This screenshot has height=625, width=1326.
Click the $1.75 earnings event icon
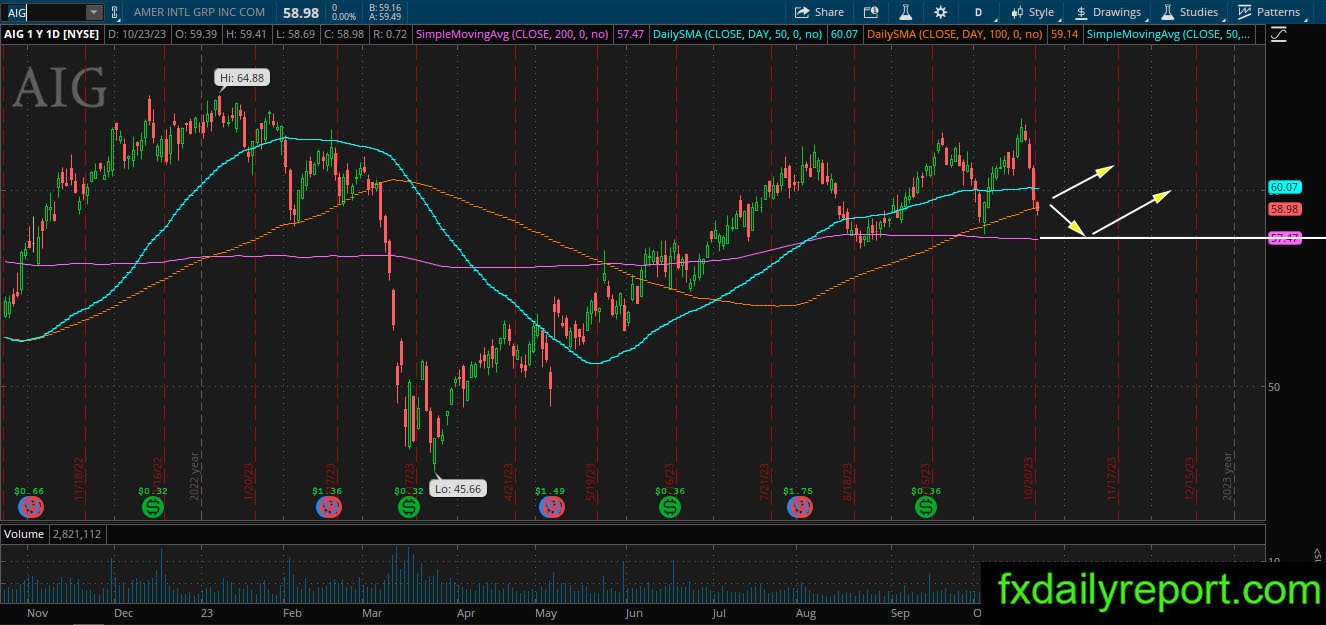(x=799, y=507)
